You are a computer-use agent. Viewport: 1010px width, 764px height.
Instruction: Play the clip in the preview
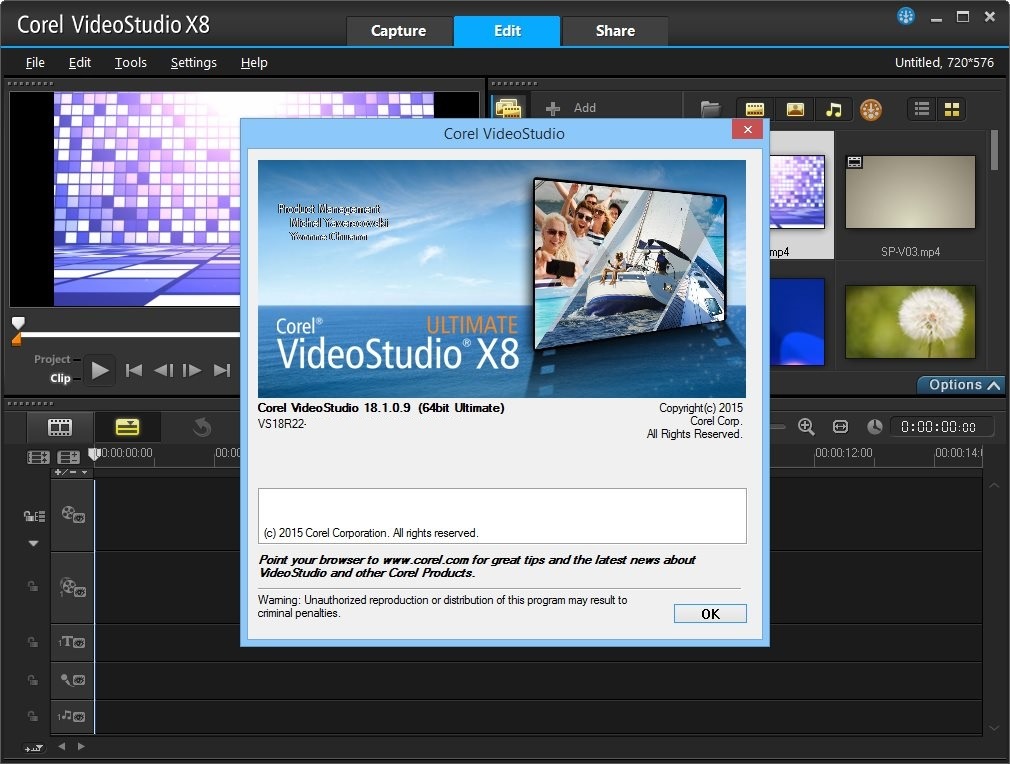pyautogui.click(x=99, y=370)
